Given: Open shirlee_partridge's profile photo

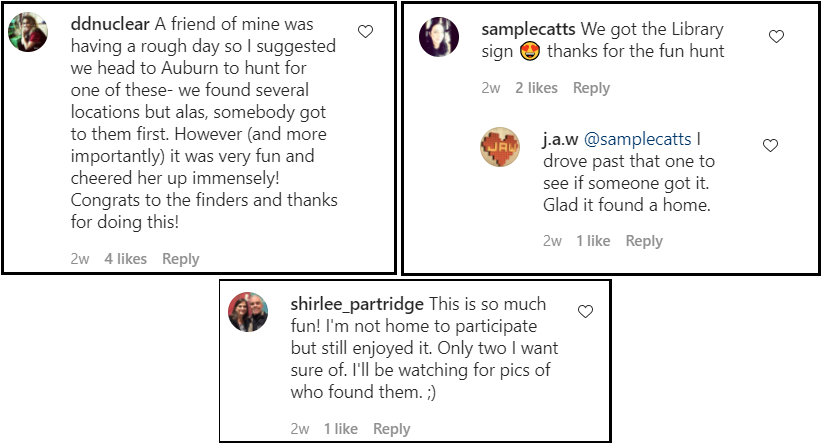Looking at the screenshot, I should click(x=248, y=312).
